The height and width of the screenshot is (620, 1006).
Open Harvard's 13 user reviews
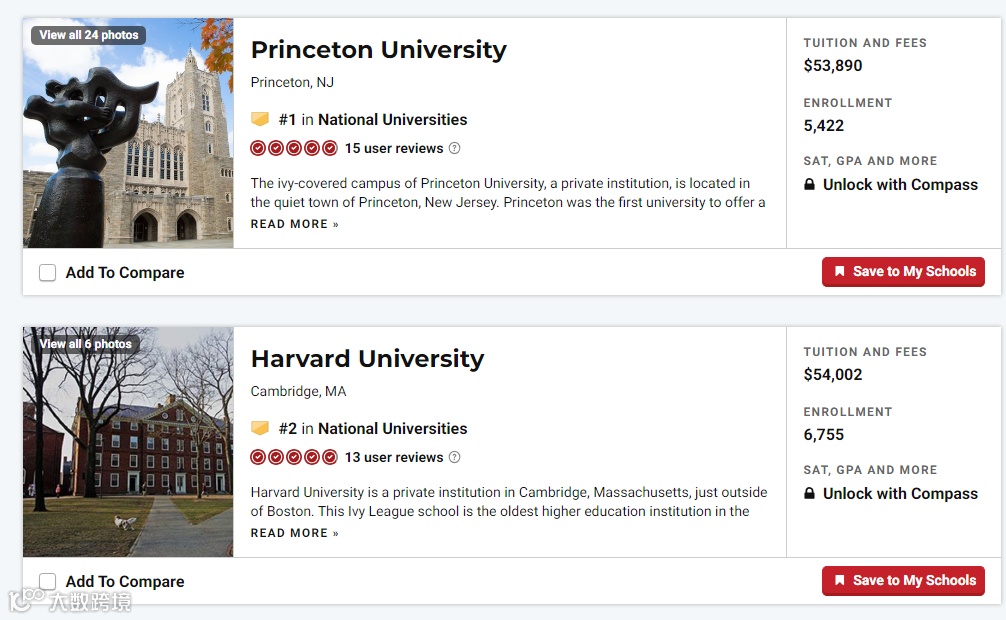(393, 457)
